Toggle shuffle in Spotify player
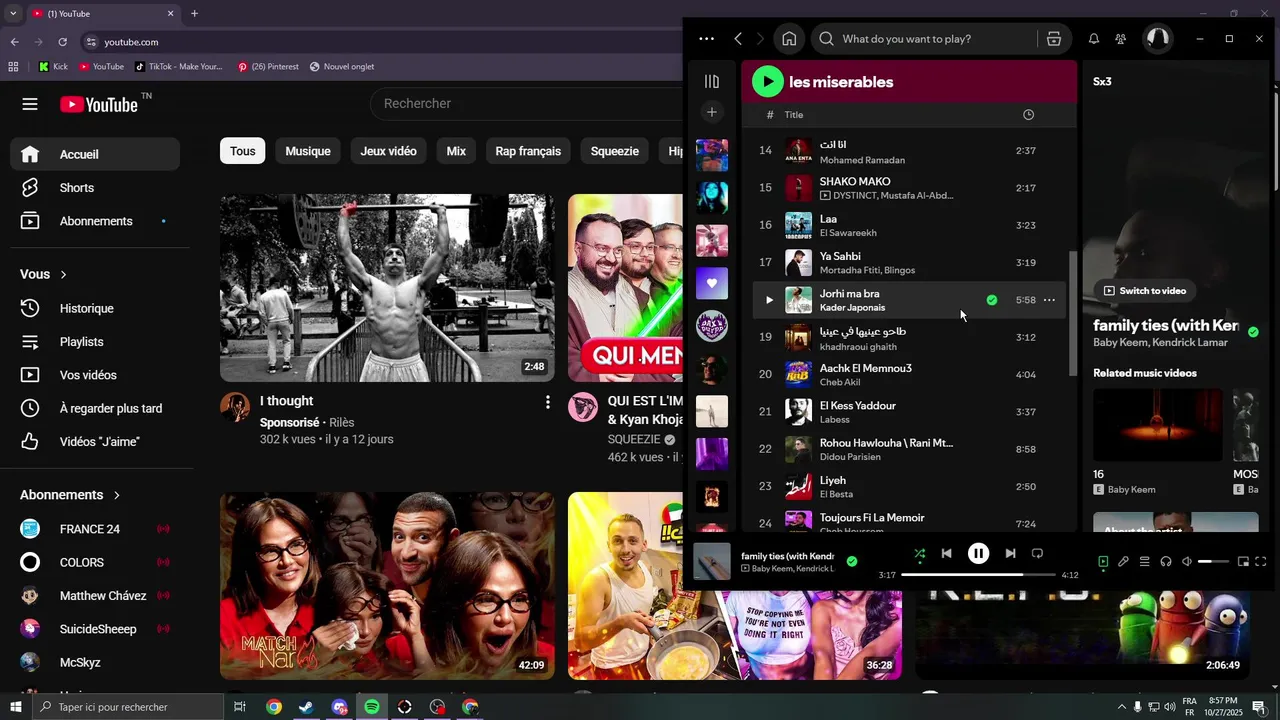The height and width of the screenshot is (720, 1280). point(919,553)
